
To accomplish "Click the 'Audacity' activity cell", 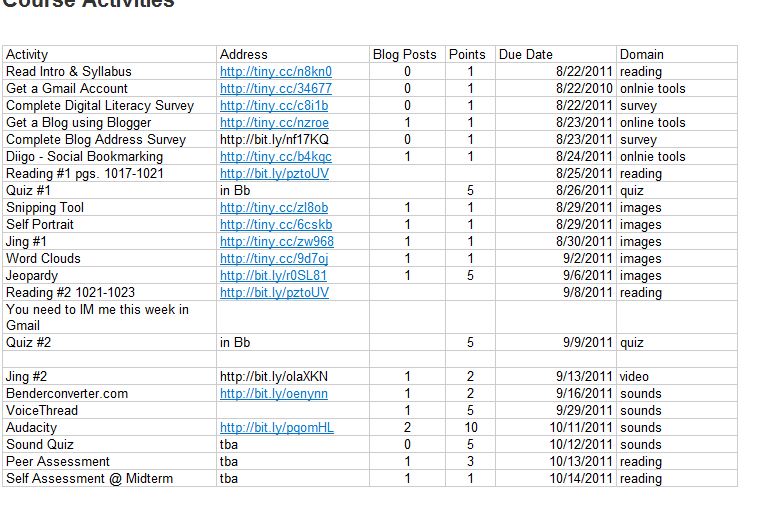I will (x=109, y=427).
